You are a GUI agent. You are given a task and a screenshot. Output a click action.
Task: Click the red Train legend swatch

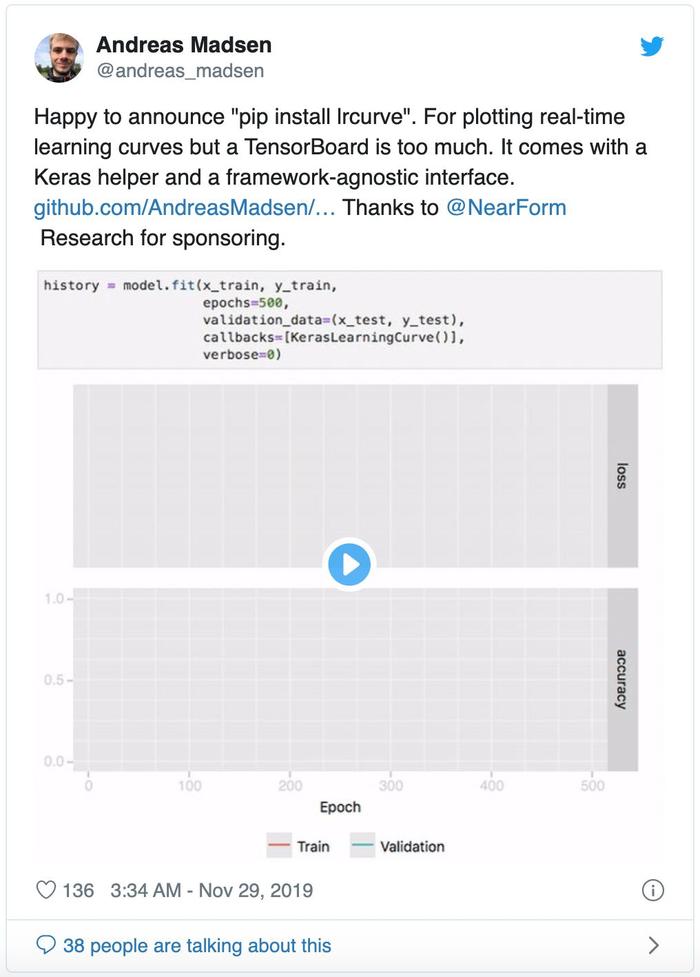279,846
